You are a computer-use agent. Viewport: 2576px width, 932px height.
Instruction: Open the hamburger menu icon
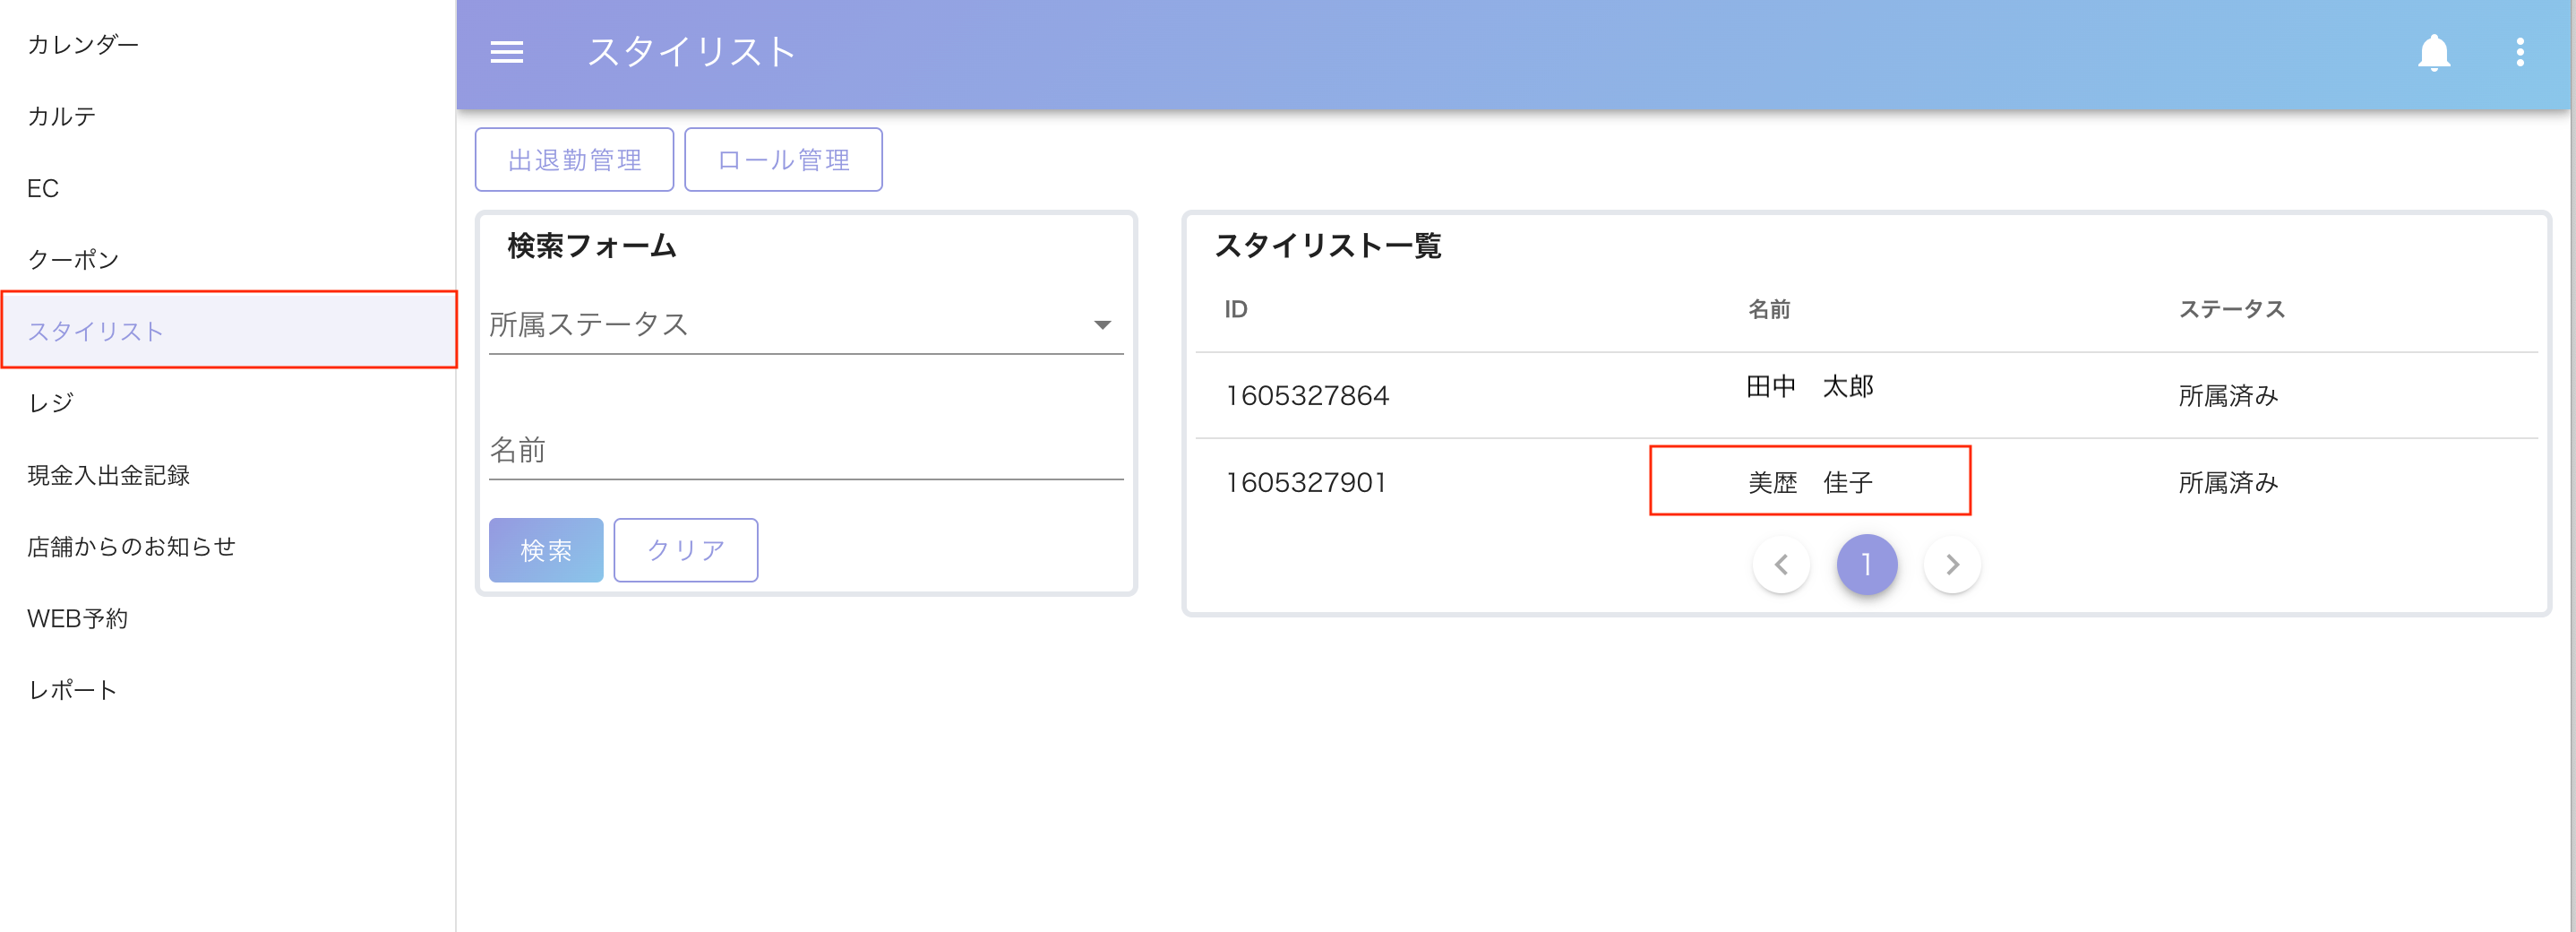[x=507, y=52]
